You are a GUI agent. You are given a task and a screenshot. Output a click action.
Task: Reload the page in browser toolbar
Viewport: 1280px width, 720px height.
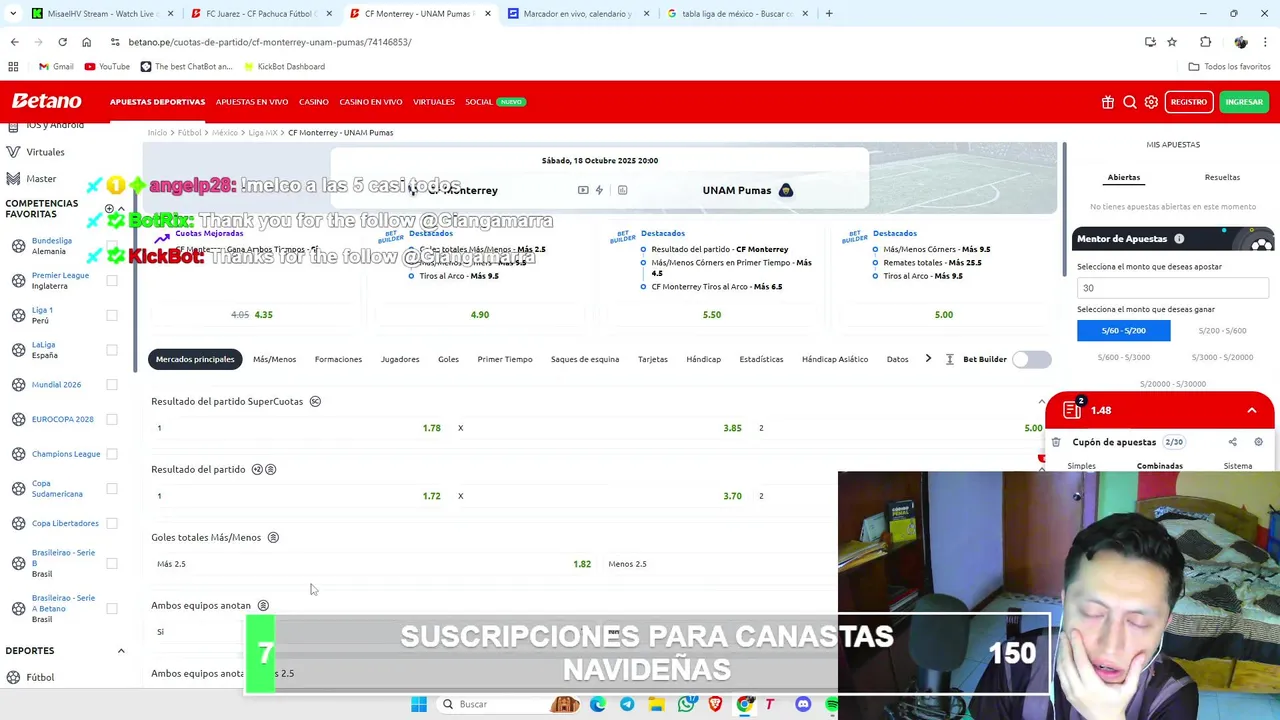(x=62, y=42)
